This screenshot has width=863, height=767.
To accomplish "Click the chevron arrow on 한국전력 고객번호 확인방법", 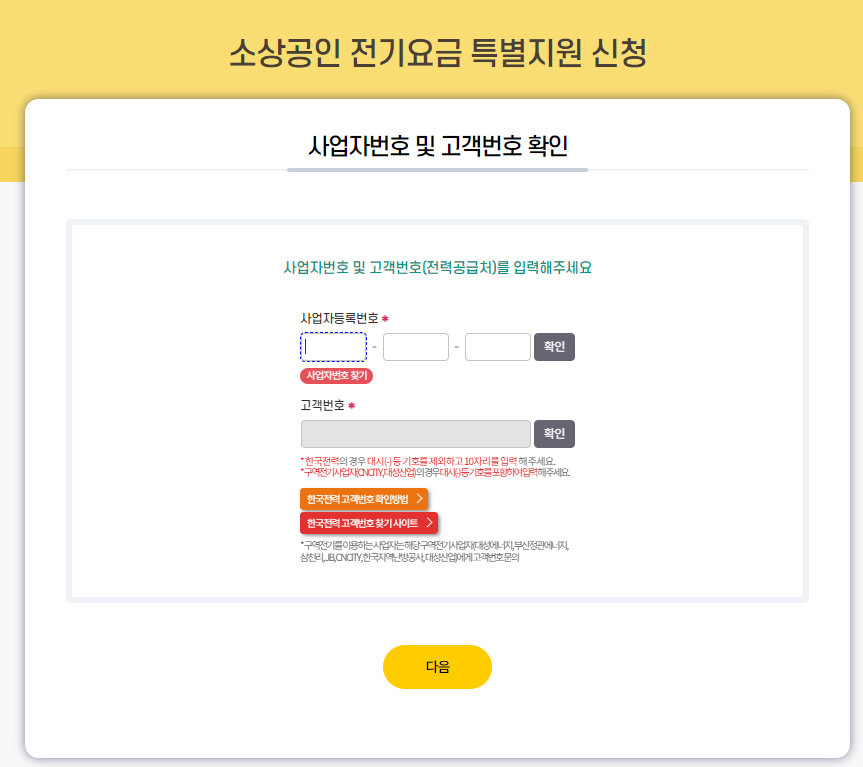I will click(419, 498).
